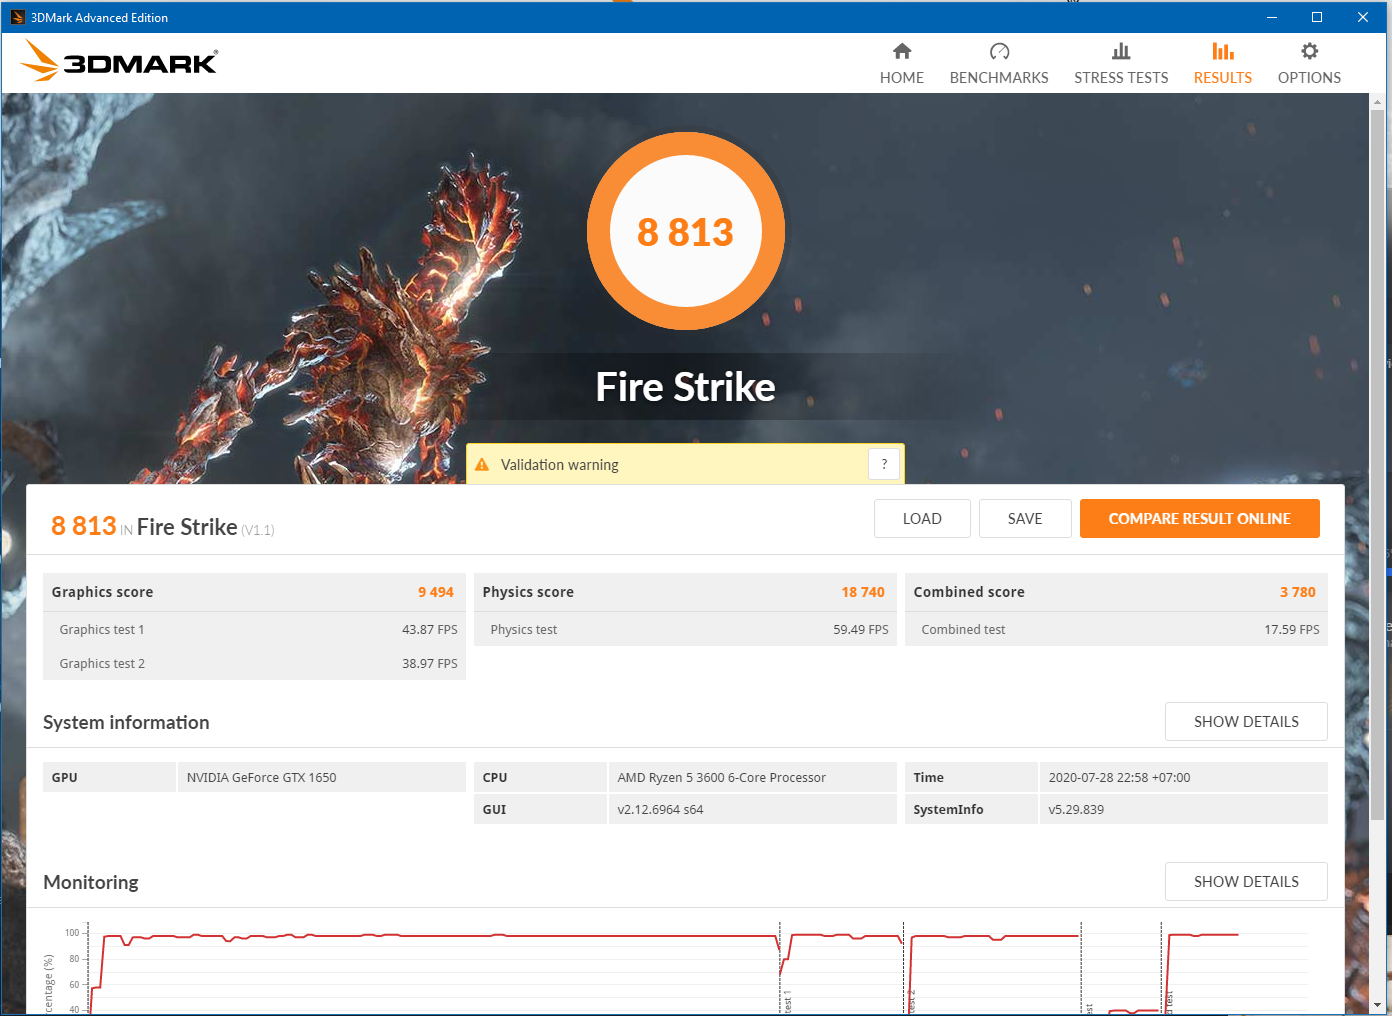Show details for System information

[x=1246, y=722]
